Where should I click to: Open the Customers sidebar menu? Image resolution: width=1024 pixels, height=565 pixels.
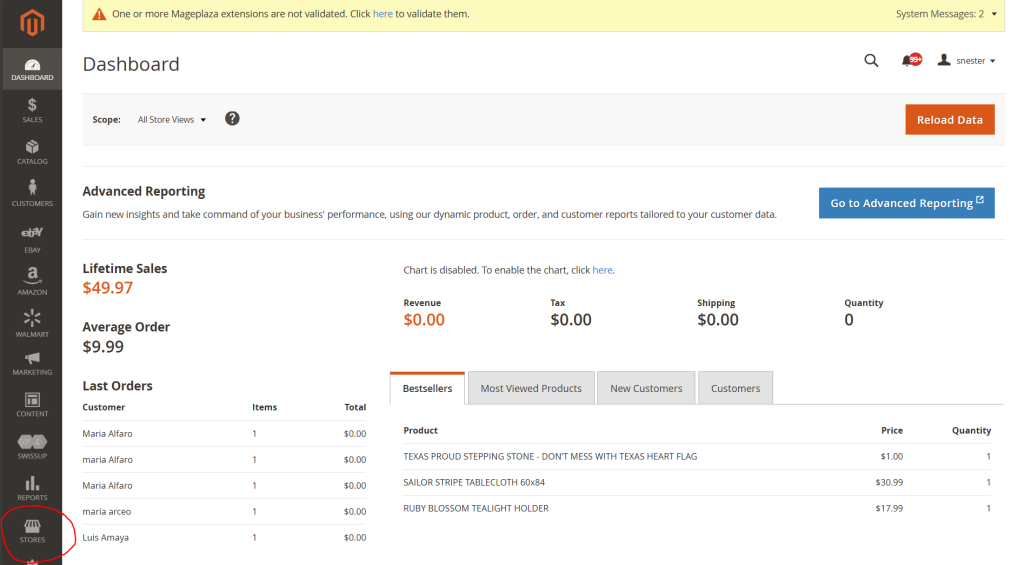[x=32, y=194]
